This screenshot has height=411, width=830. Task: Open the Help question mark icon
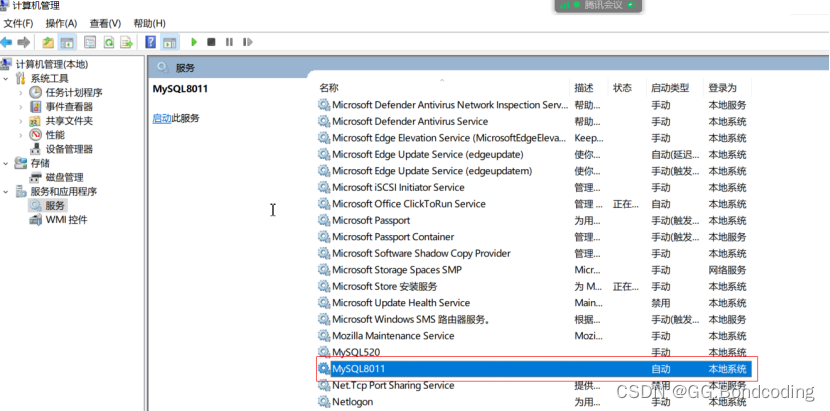[x=151, y=42]
